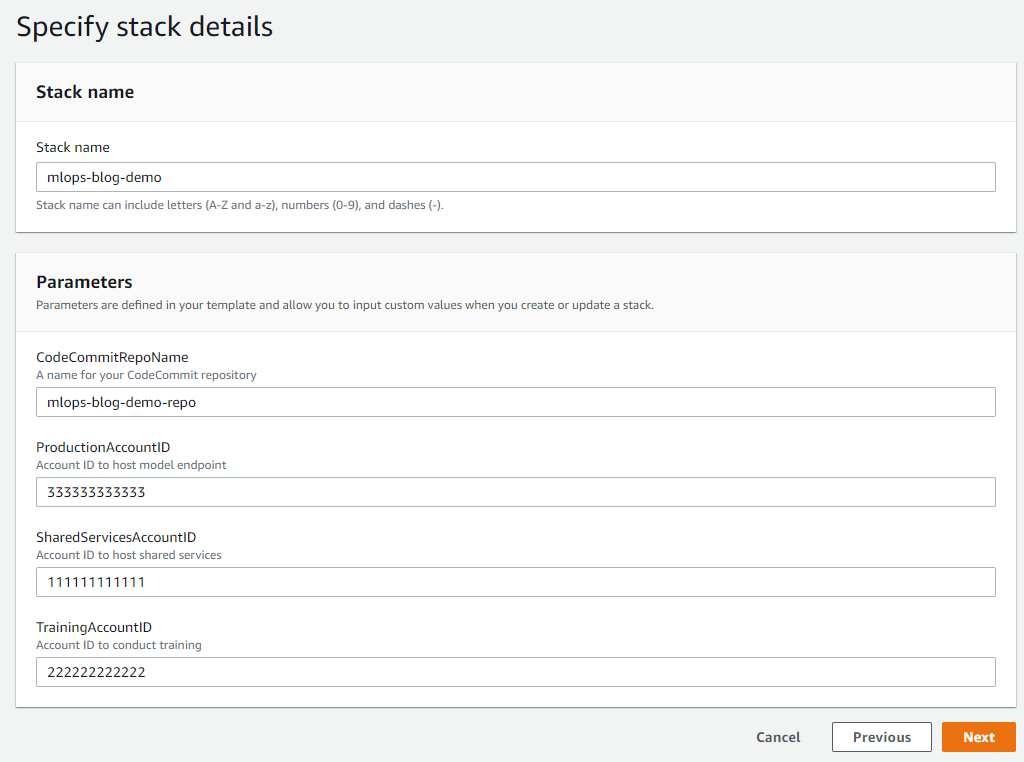Go back with the Previous button

tap(882, 737)
